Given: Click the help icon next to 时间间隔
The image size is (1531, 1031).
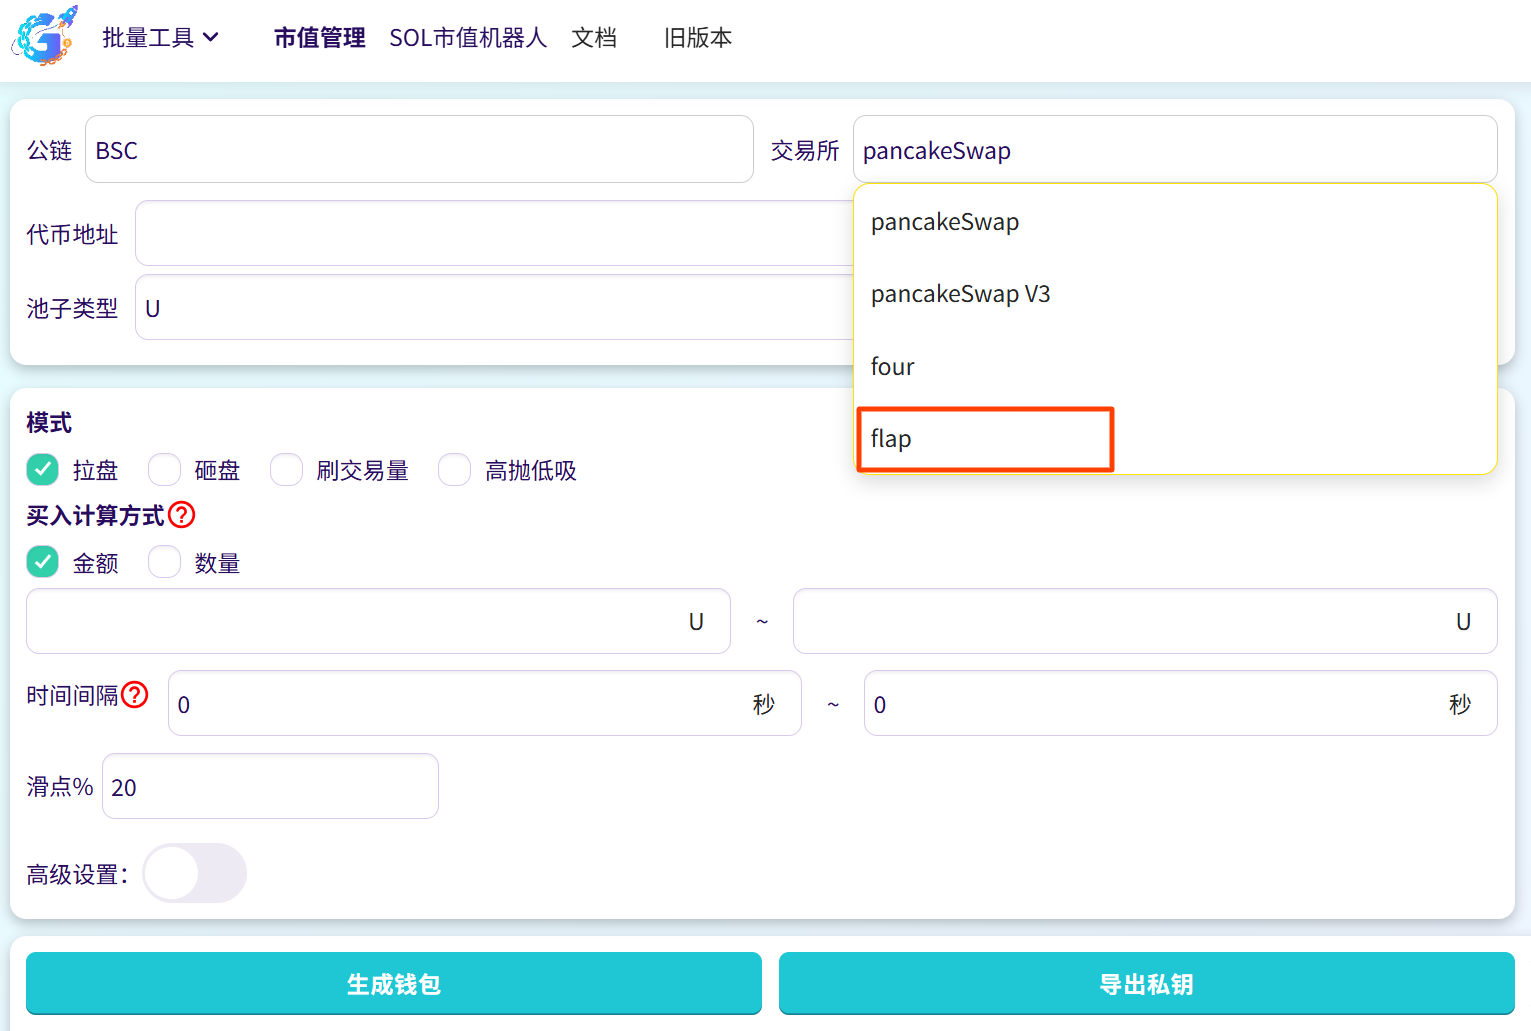Looking at the screenshot, I should tap(135, 695).
